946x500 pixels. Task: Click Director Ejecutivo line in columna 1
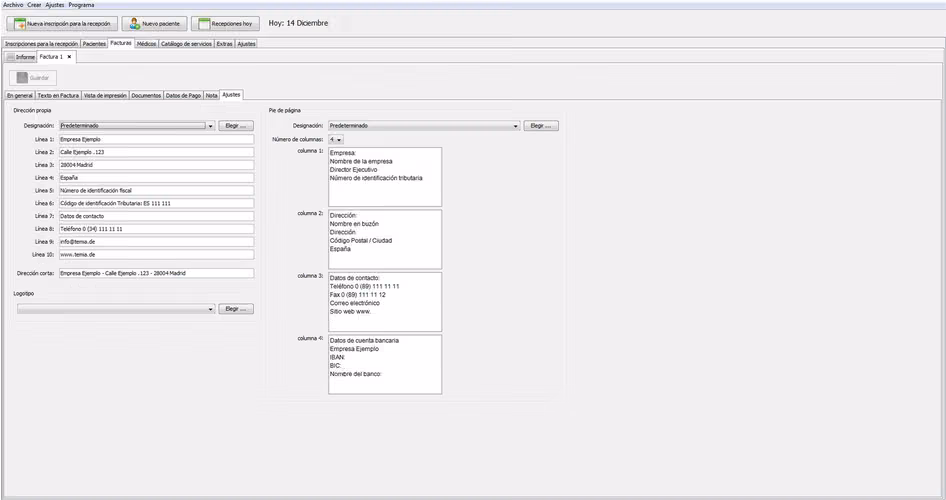pos(353,170)
